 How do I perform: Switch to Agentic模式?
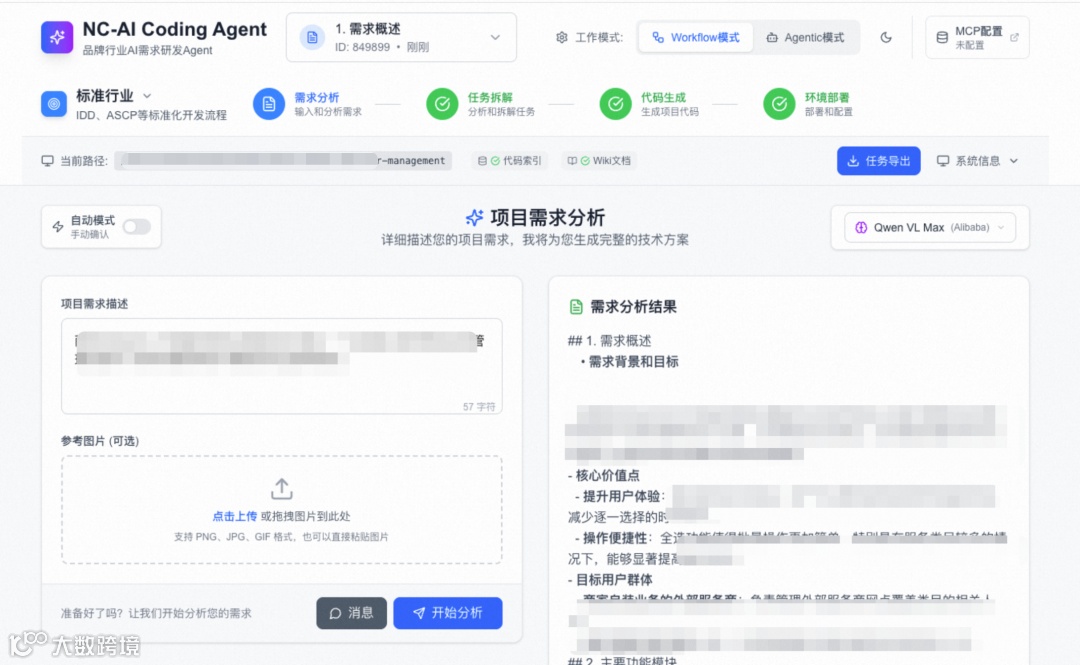(x=805, y=37)
